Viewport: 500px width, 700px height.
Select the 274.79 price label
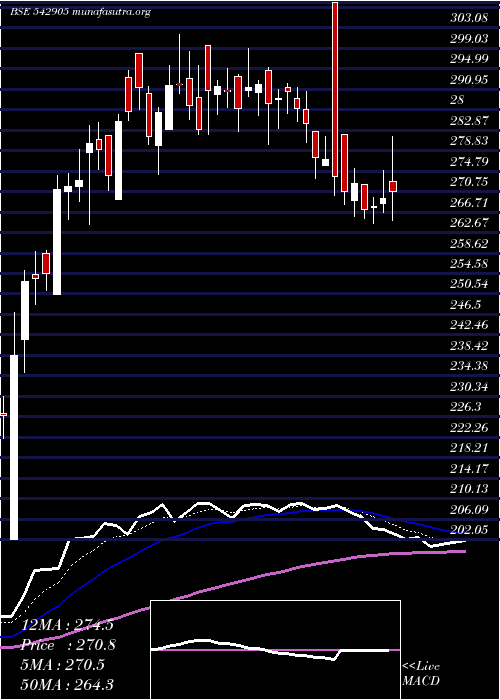469,162
